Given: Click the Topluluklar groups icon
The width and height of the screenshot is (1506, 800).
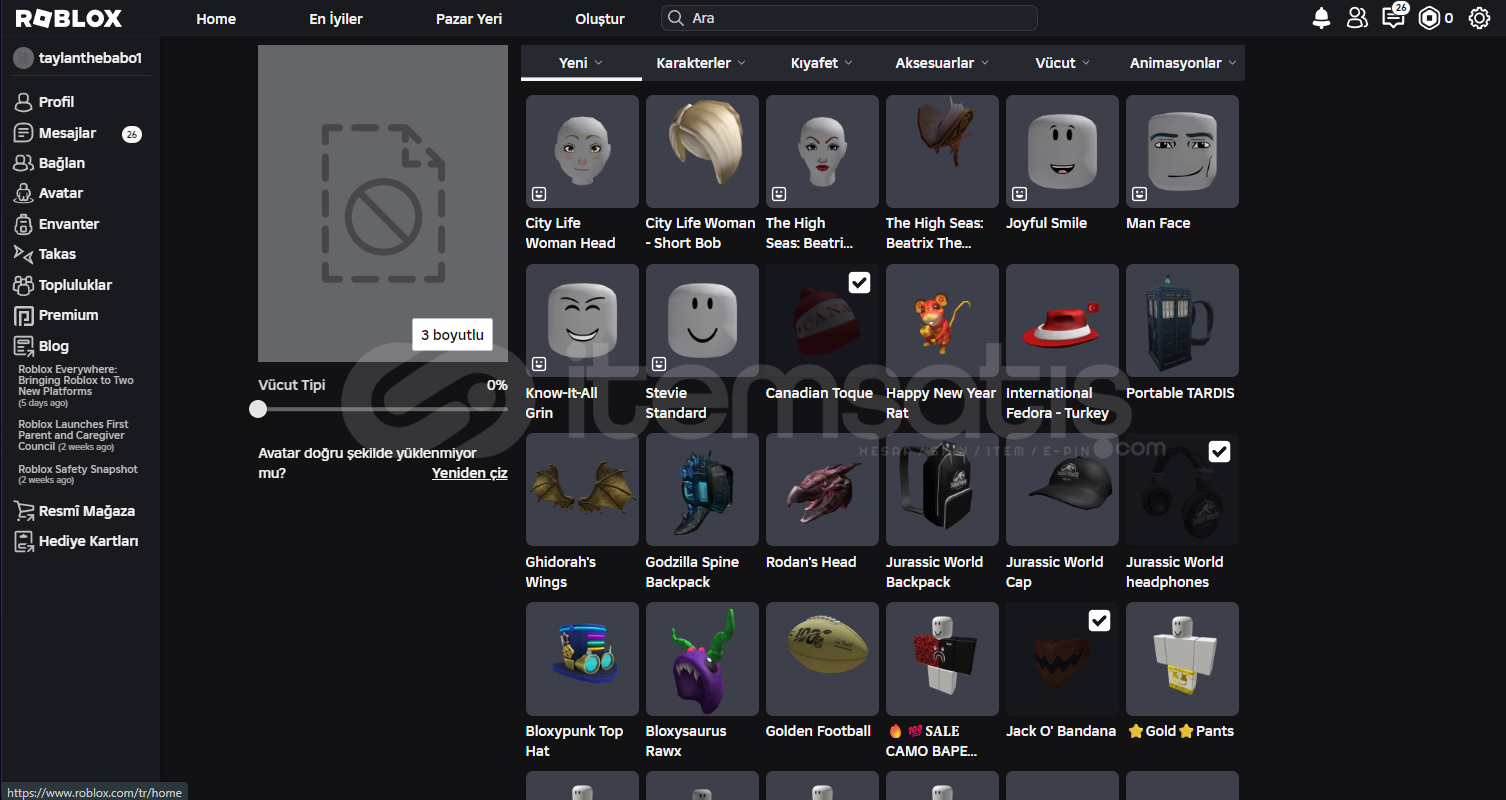Looking at the screenshot, I should click(23, 285).
